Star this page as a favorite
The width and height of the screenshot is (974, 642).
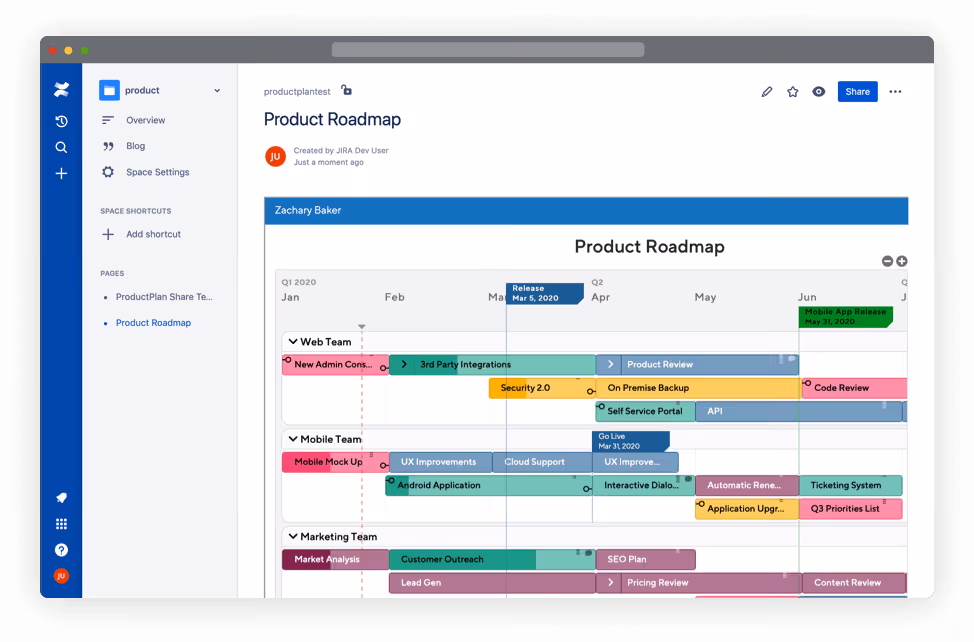click(792, 91)
